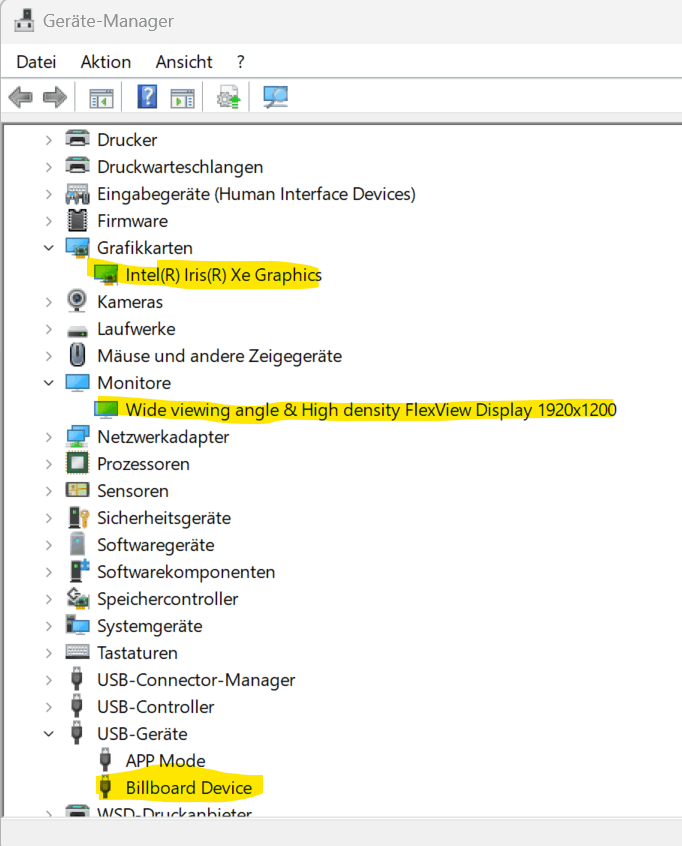Click the Drucker printer icon
This screenshot has height=846, width=682.
click(x=77, y=139)
